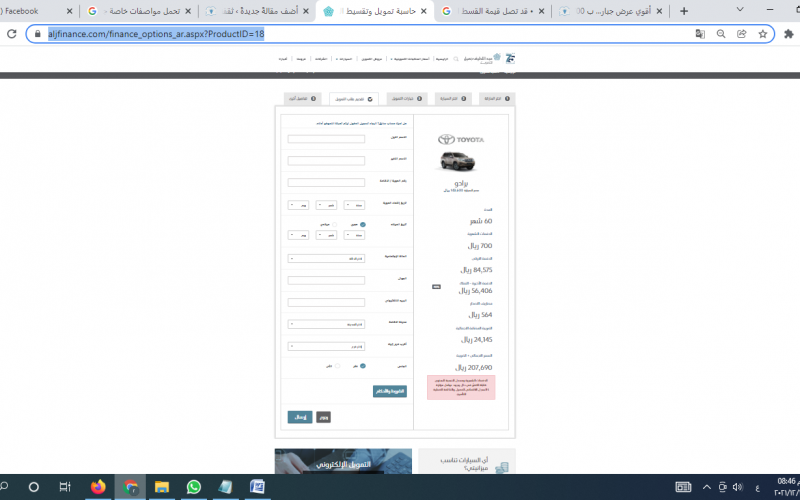Image resolution: width=800 pixels, height=500 pixels.
Task: Close the active حاسبة تمويل وتقسيط tab
Action: coord(423,11)
